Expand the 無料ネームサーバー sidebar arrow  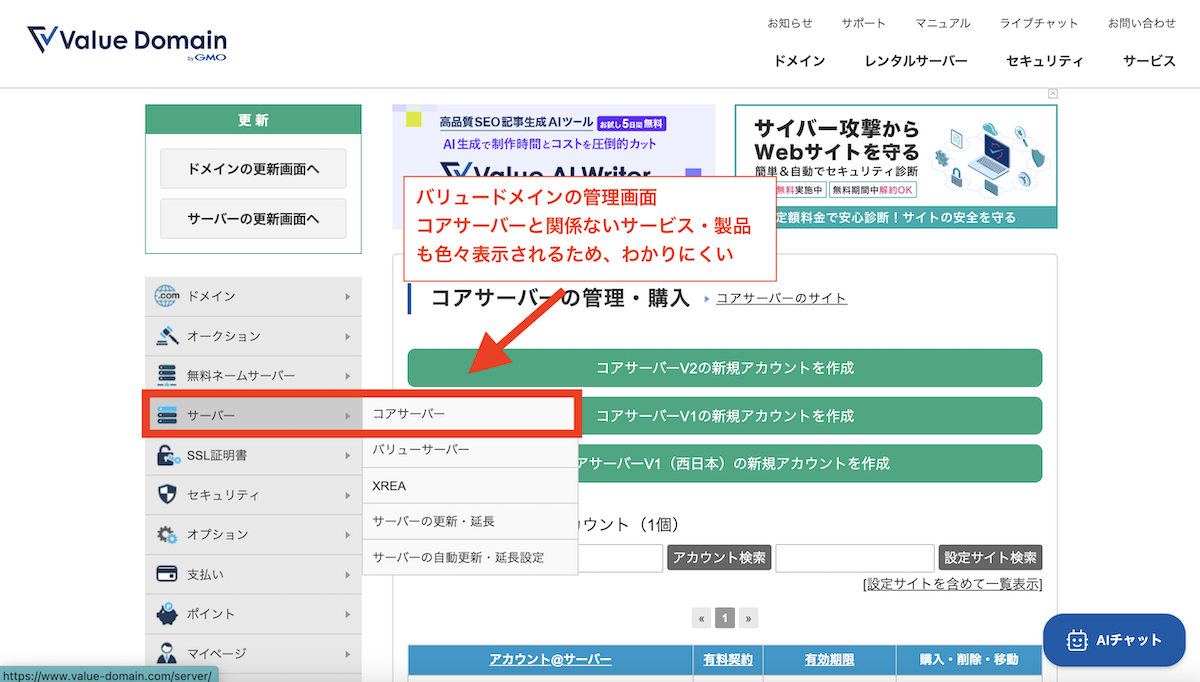pos(348,376)
